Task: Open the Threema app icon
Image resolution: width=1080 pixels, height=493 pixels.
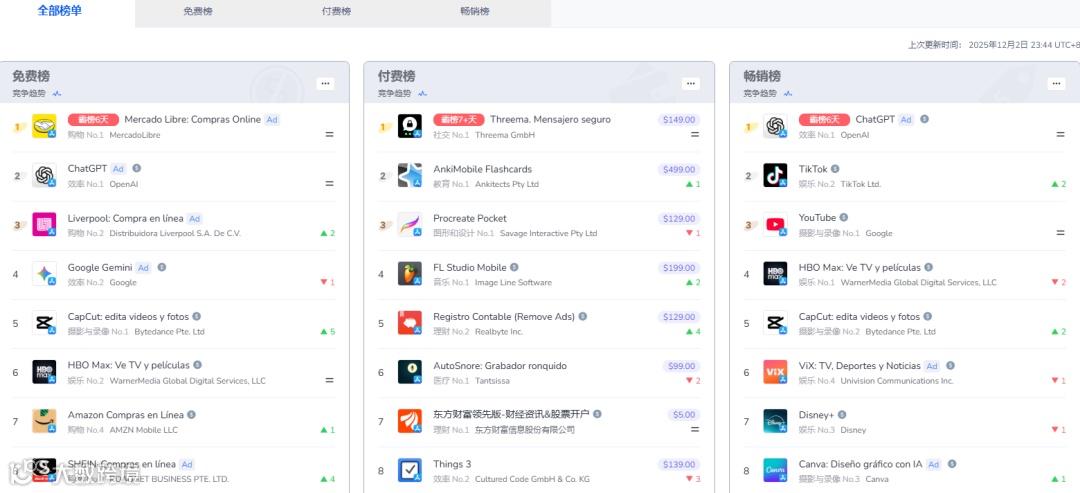Action: coord(410,126)
